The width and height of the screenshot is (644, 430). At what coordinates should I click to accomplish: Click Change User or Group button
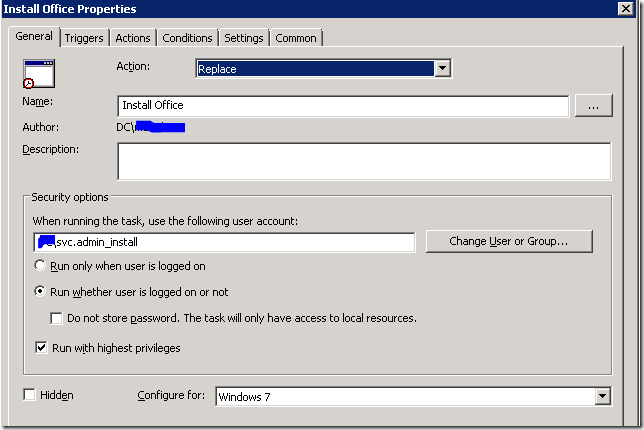tap(508, 242)
